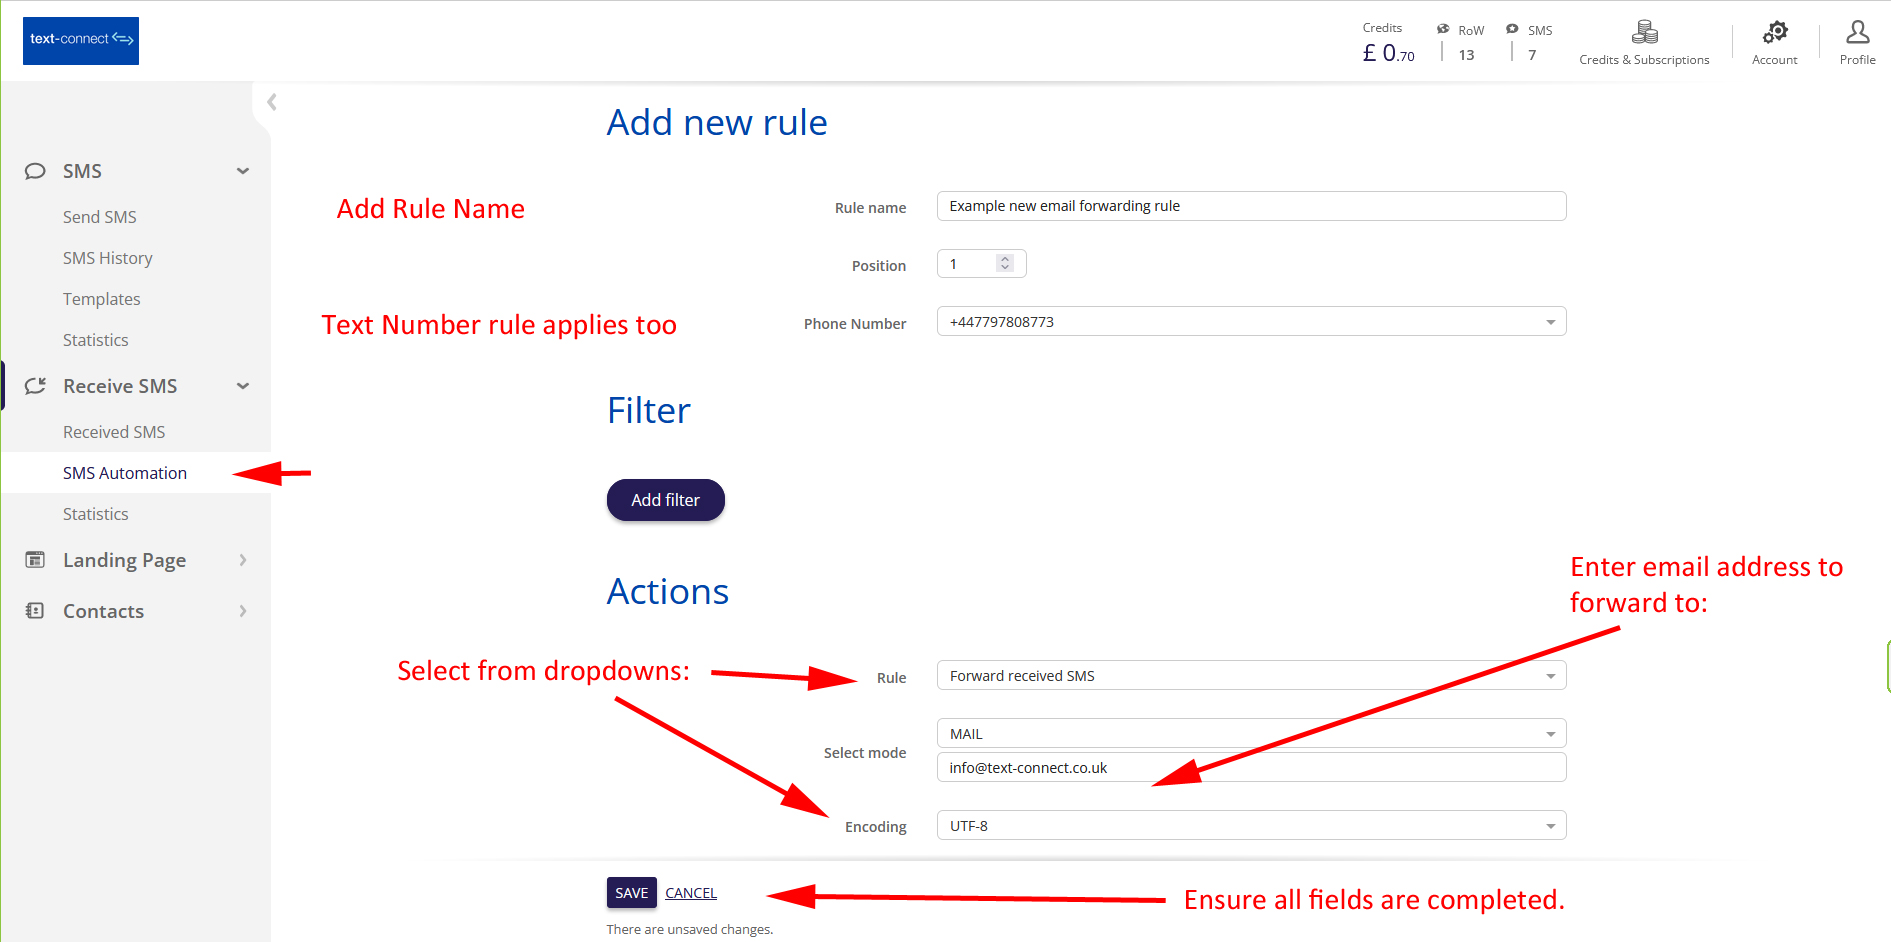Click the Rule name input field
1891x942 pixels.
(x=1250, y=205)
